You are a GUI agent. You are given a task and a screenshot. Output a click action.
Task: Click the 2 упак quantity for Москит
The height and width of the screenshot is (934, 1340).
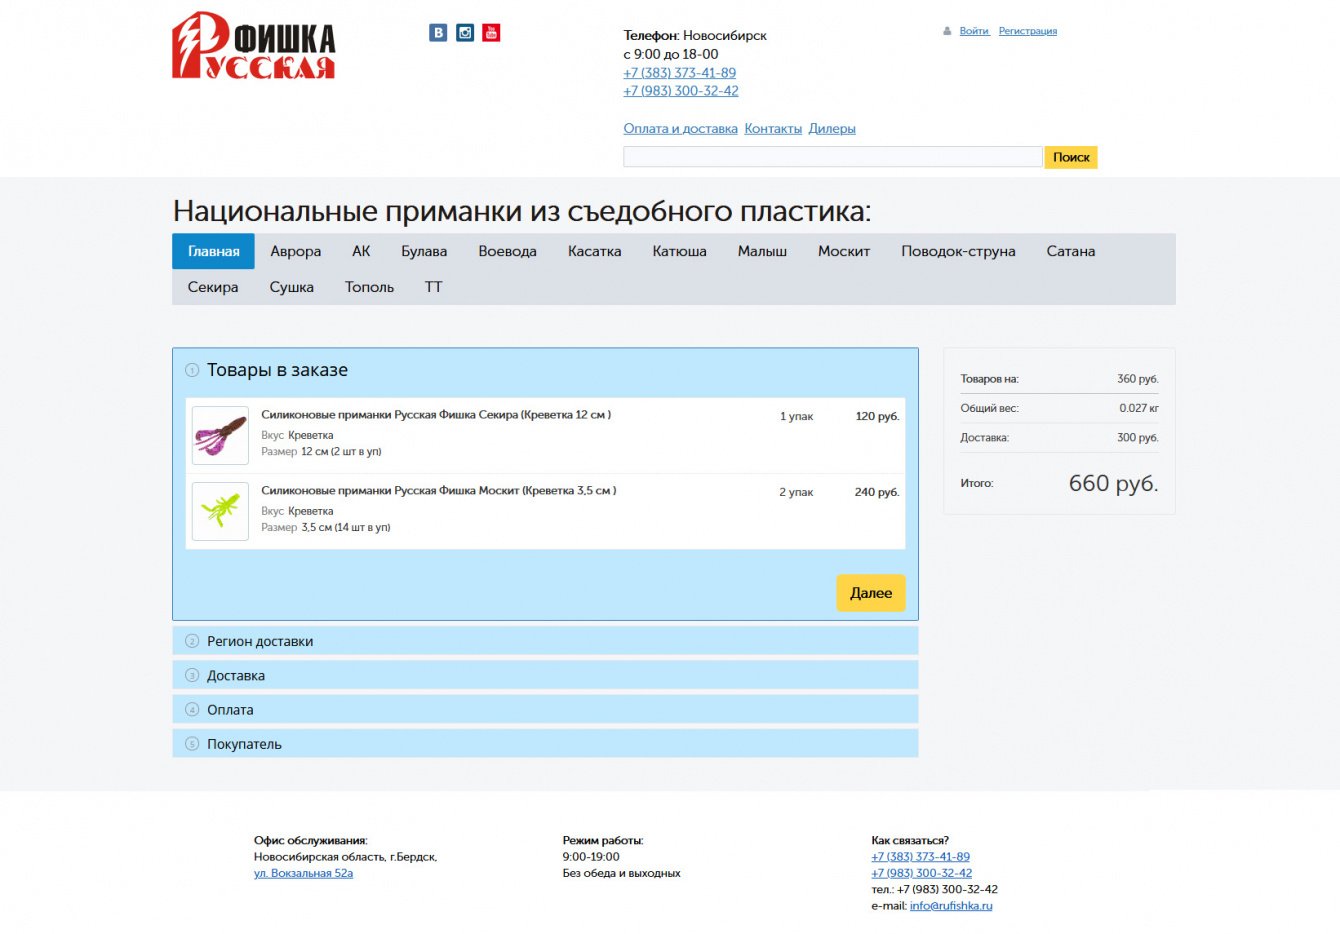click(796, 492)
